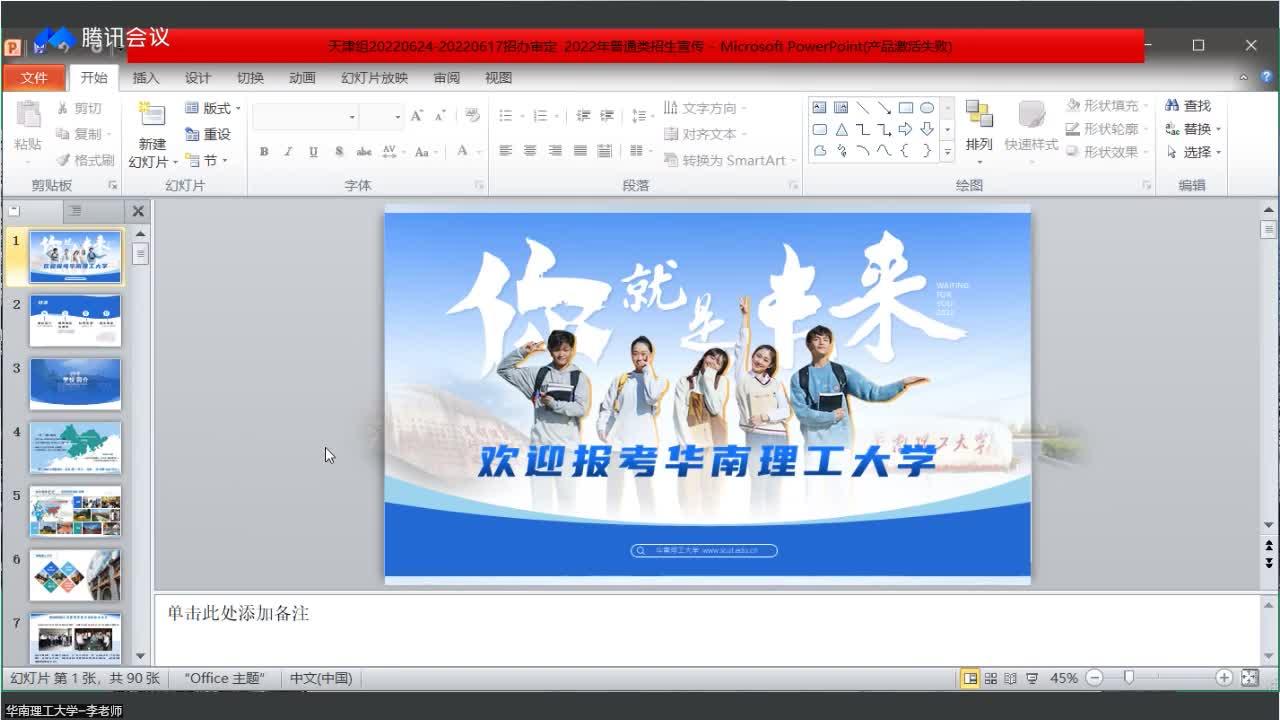Switch to the 视图 view tab
The width and height of the screenshot is (1280, 720).
(498, 78)
